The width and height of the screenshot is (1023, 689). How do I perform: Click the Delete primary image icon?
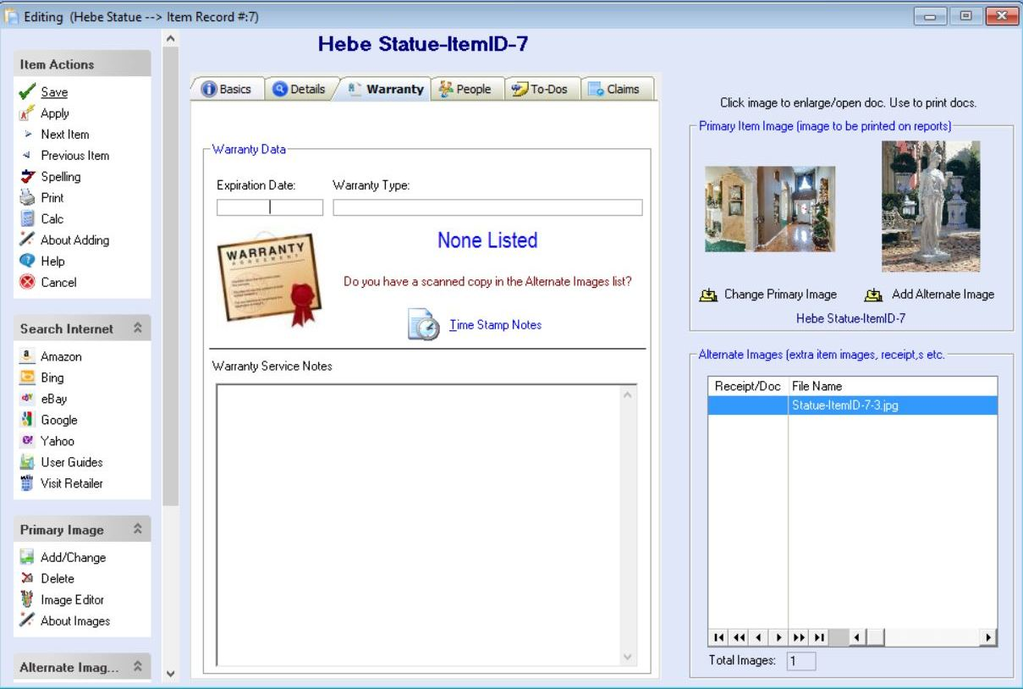27,578
